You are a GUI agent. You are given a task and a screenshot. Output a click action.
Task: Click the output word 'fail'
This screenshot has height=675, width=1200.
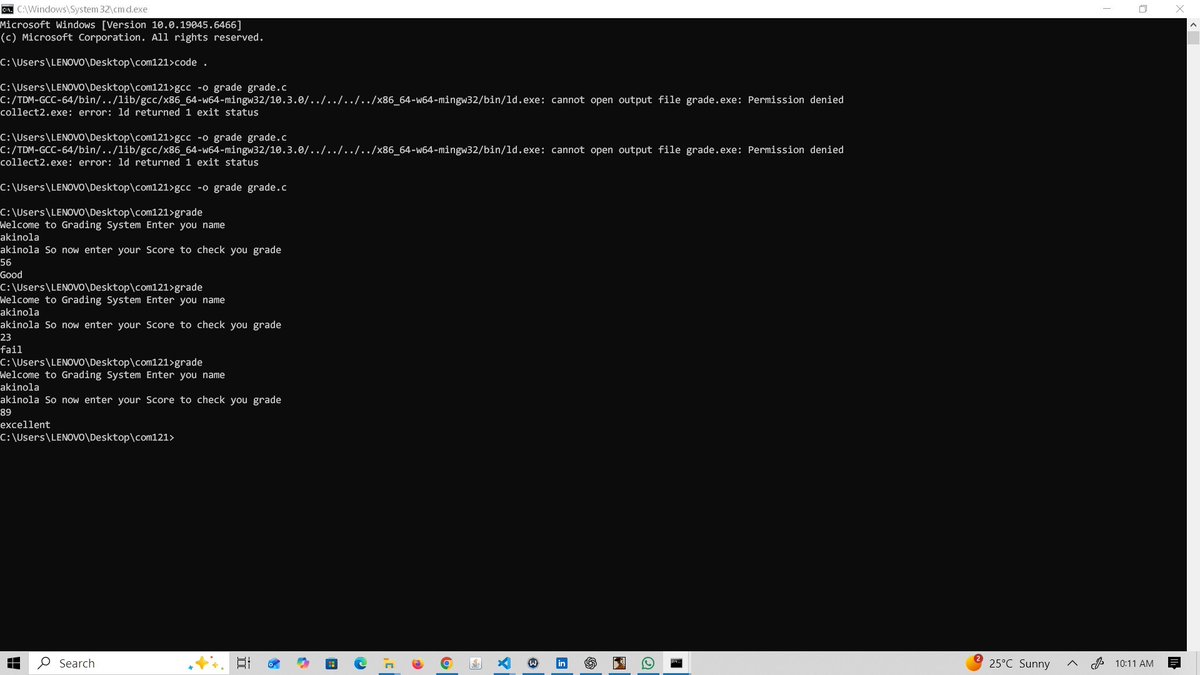[11, 350]
